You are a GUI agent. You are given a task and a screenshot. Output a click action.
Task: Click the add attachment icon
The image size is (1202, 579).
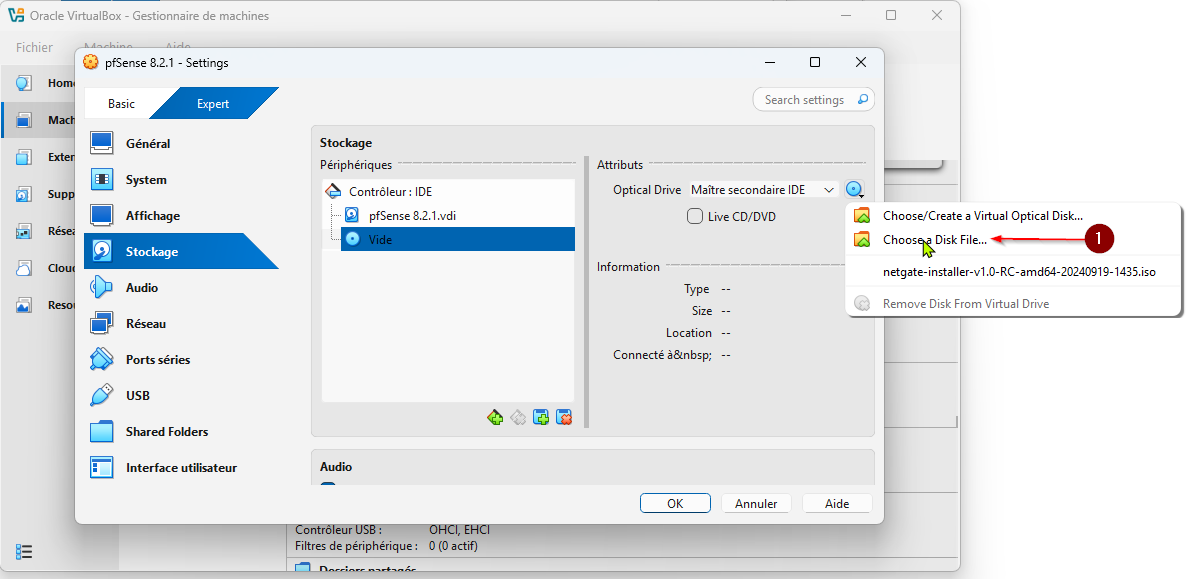pyautogui.click(x=541, y=418)
